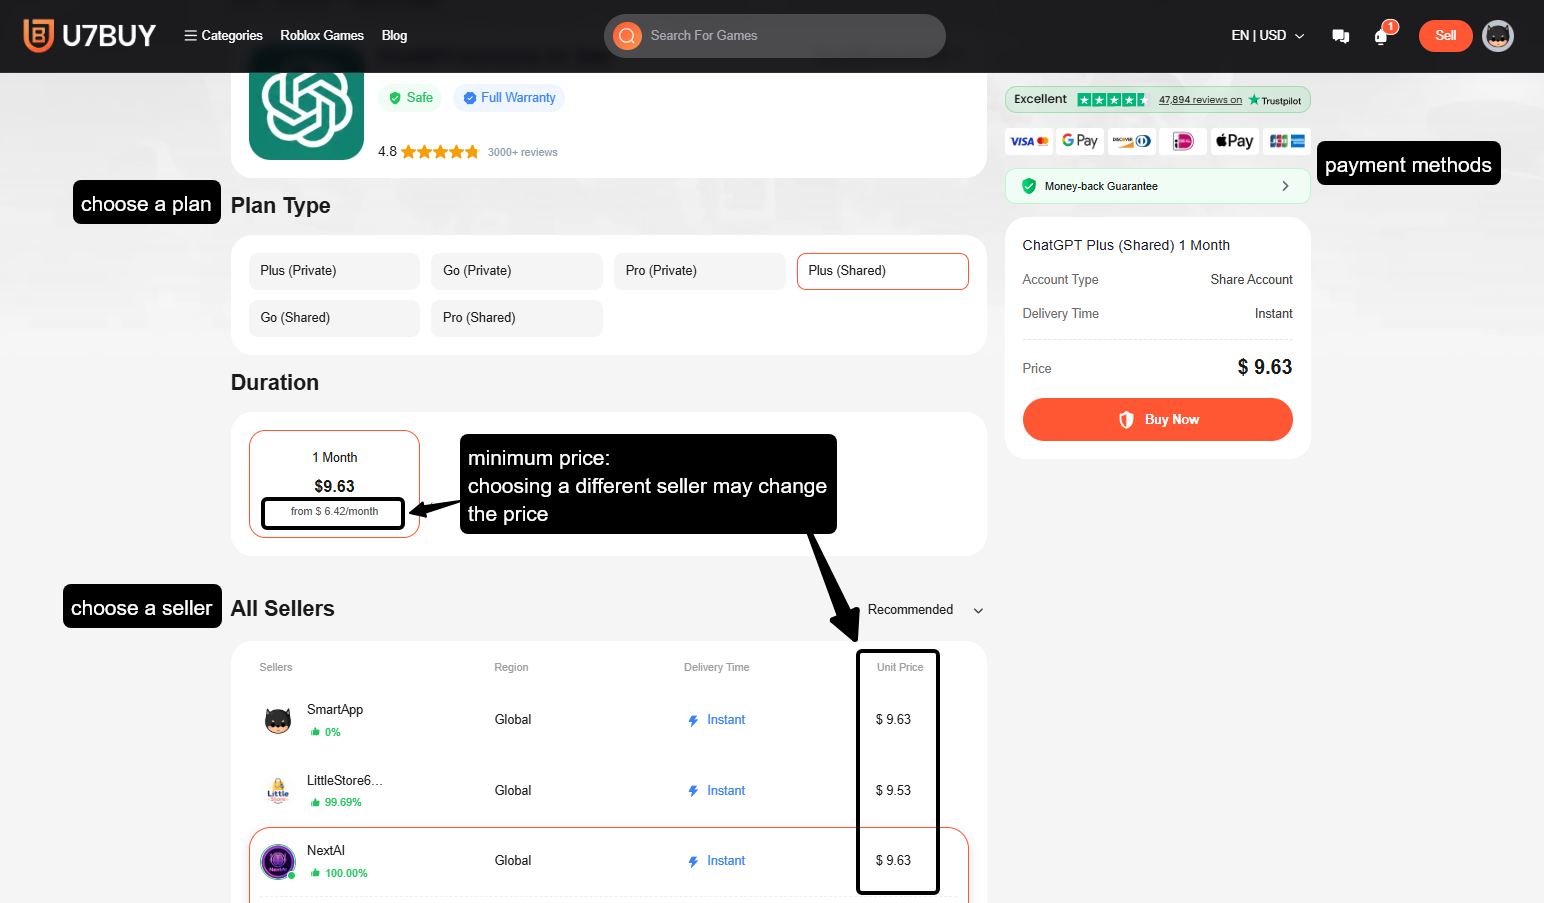Select the NextAI seller row
This screenshot has width=1544, height=903.
point(608,861)
